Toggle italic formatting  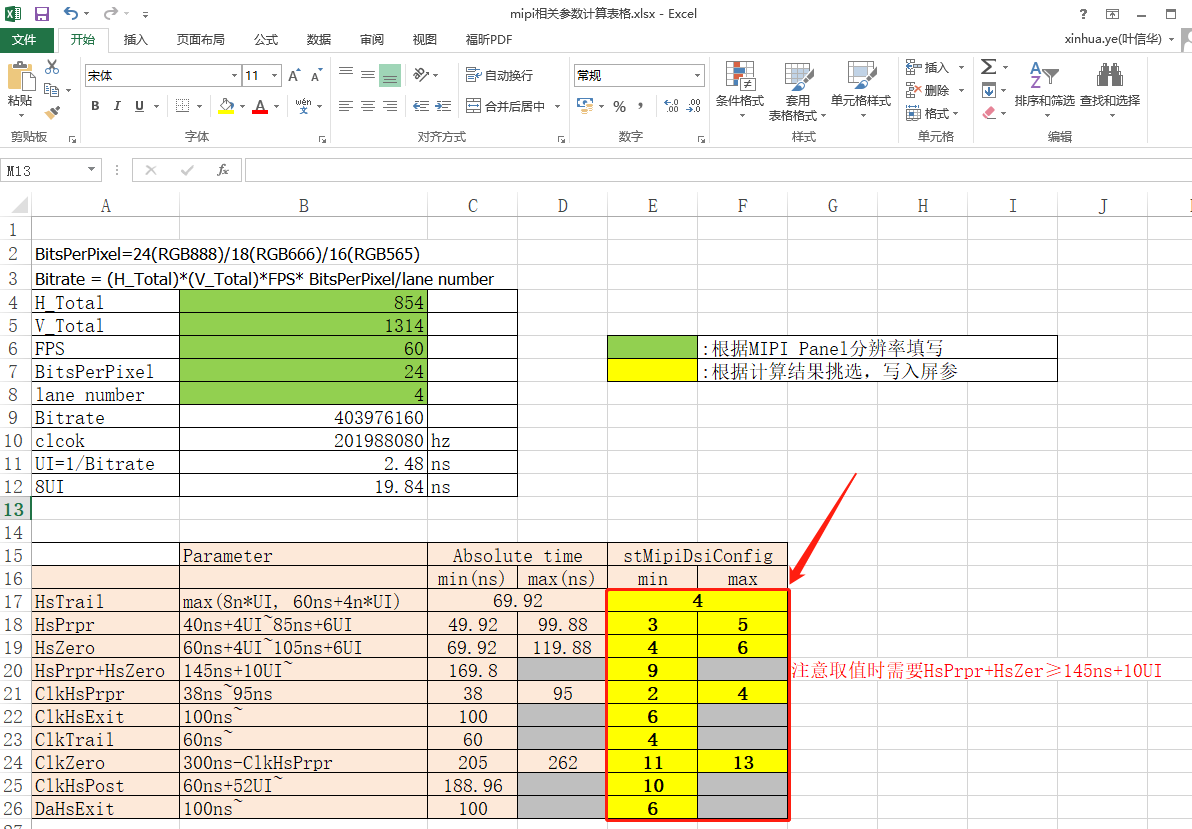pyautogui.click(x=118, y=107)
